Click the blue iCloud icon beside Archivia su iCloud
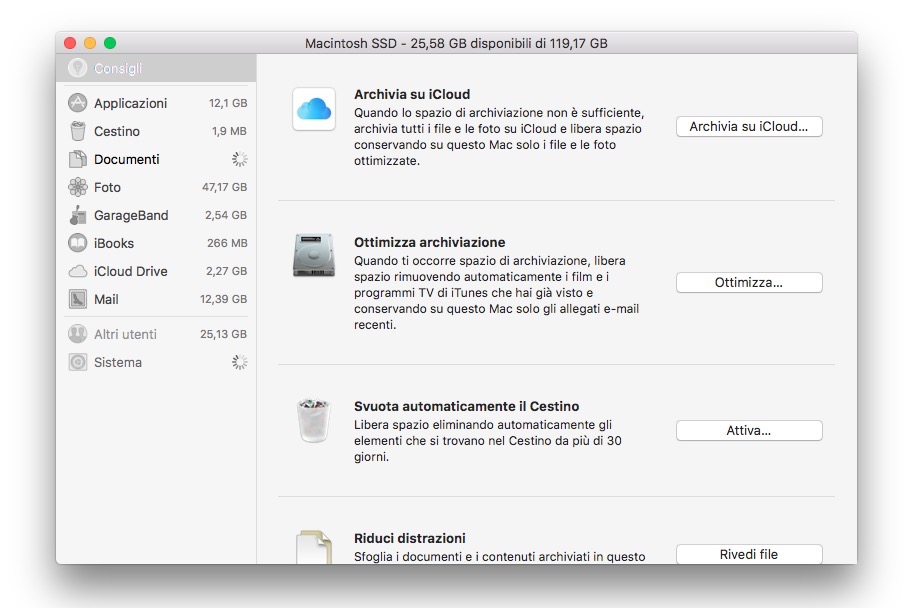The image size is (913, 608). pyautogui.click(x=314, y=109)
